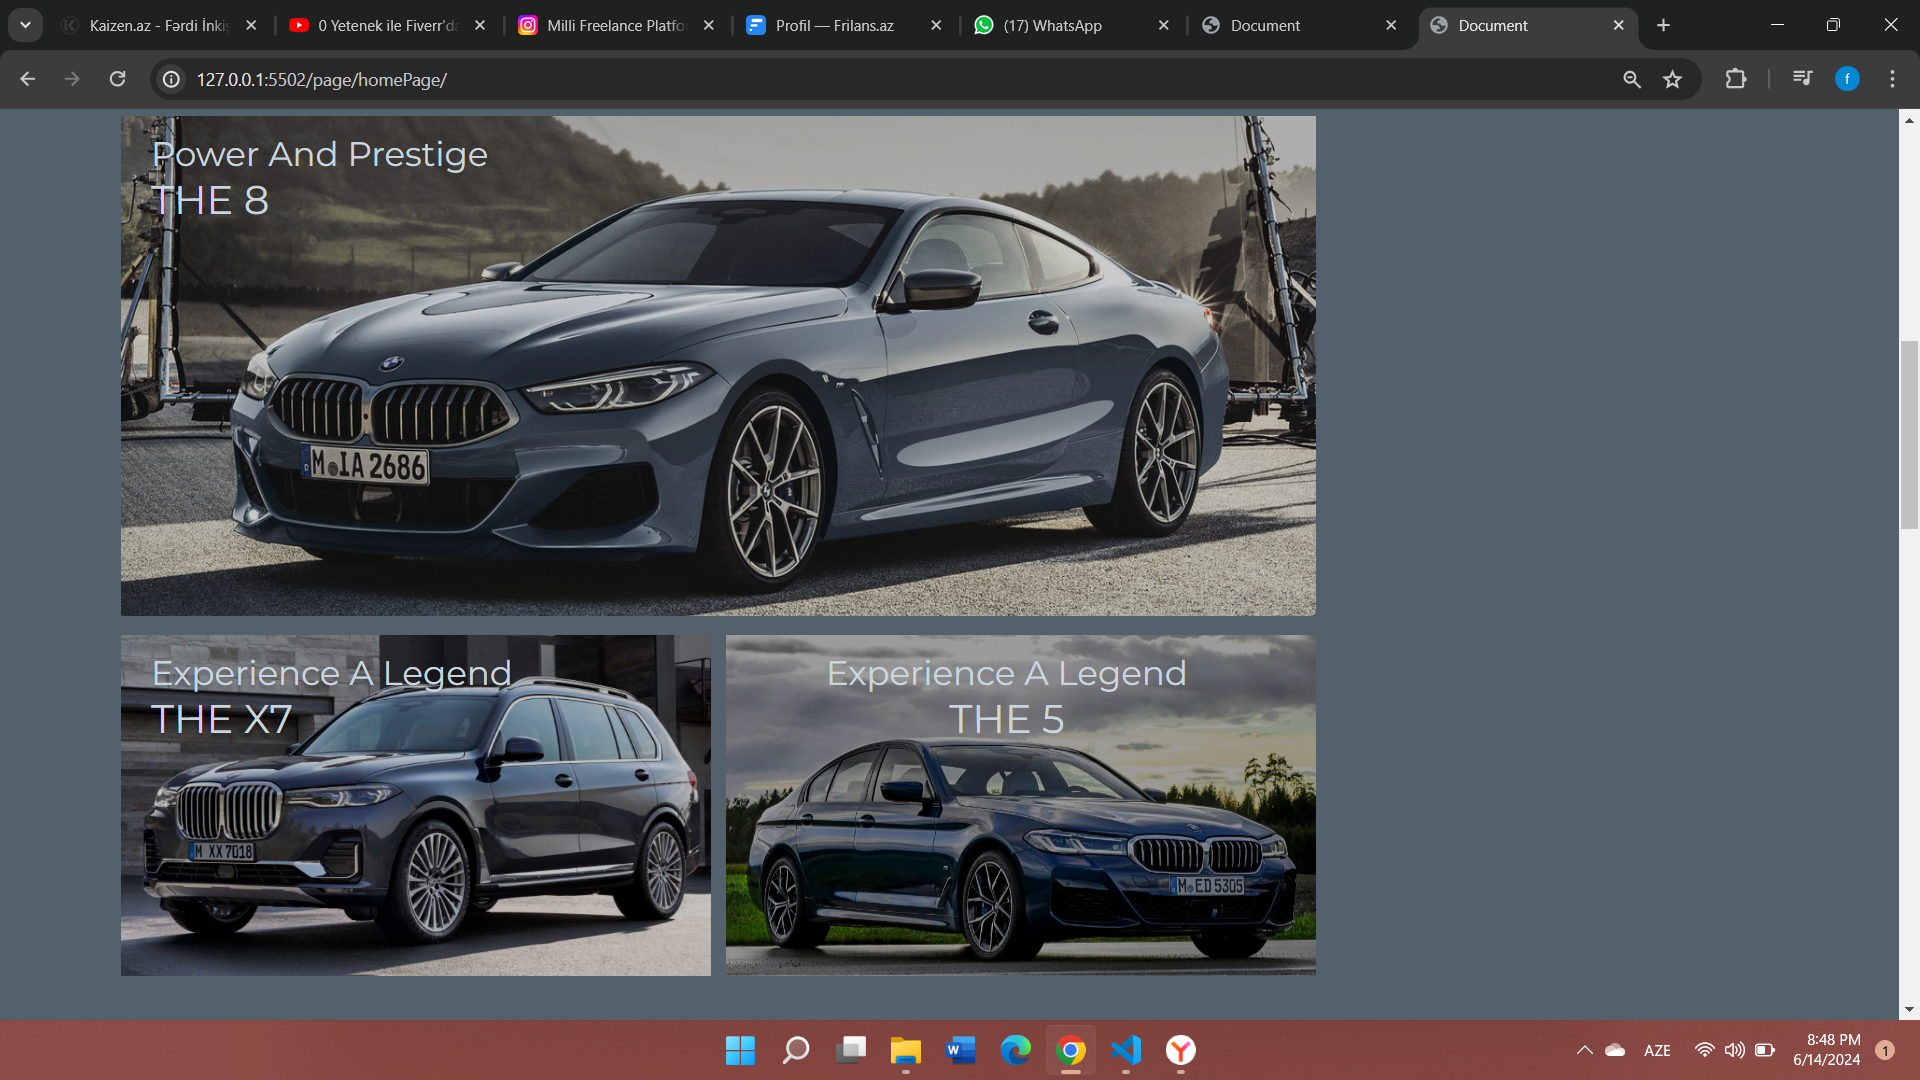Screen dimensions: 1920x1080
Task: Open Visual Studio Code from taskbar
Action: click(x=1126, y=1050)
